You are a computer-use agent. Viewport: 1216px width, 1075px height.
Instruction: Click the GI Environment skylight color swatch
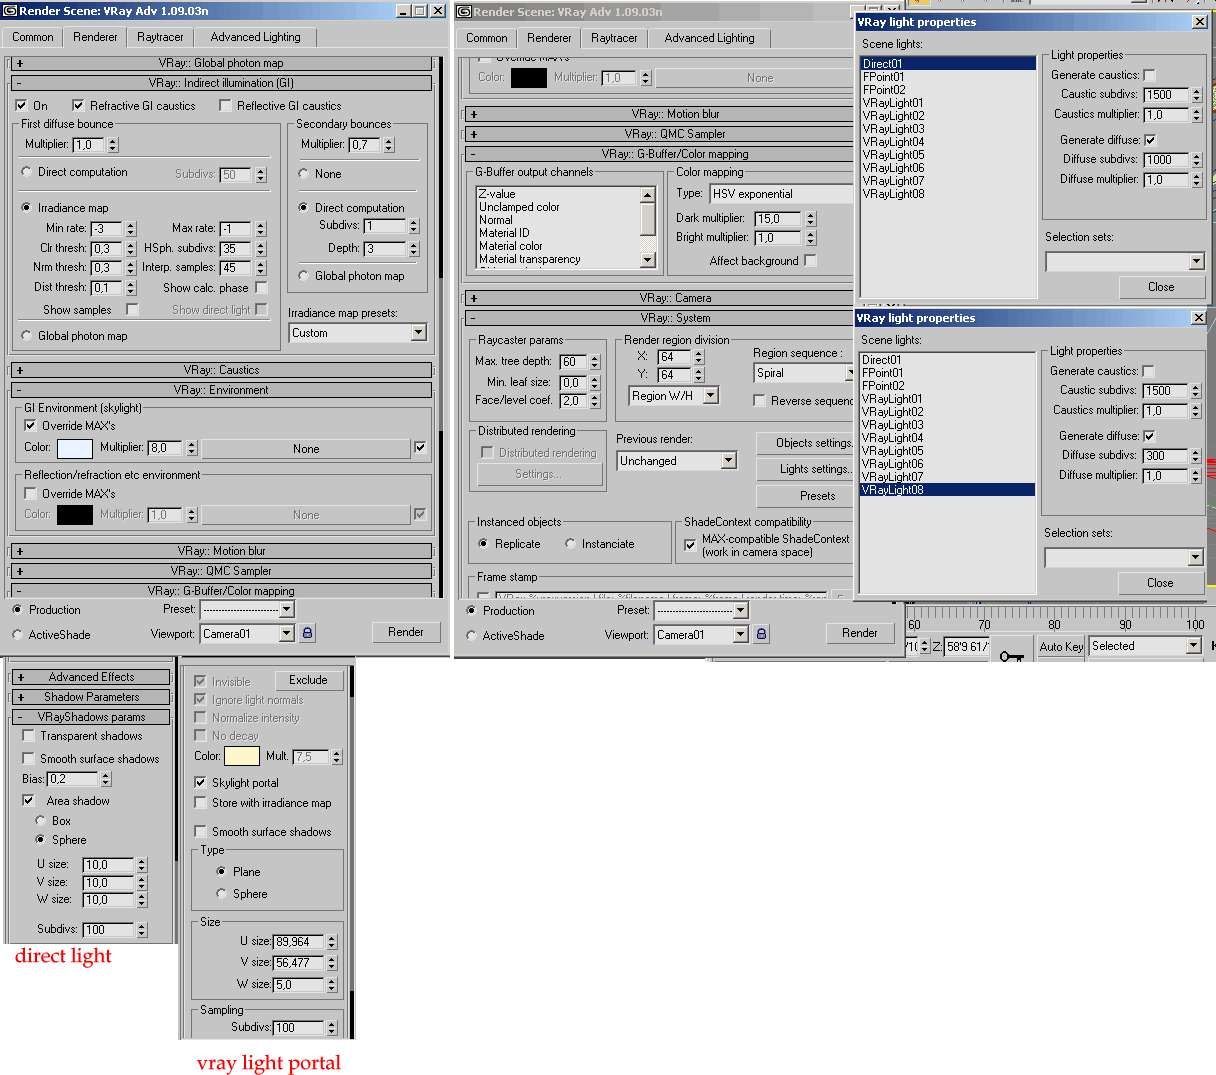coord(75,448)
